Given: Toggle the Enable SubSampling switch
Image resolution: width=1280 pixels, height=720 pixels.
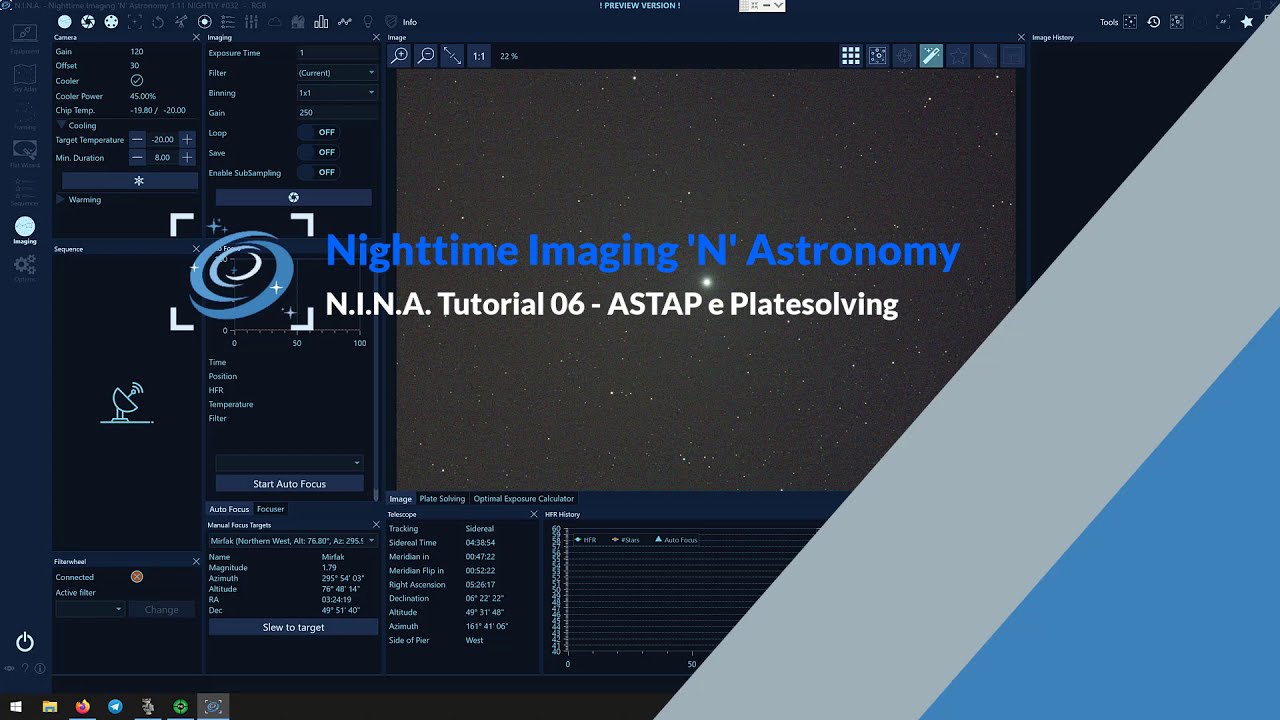Looking at the screenshot, I should click(x=318, y=172).
